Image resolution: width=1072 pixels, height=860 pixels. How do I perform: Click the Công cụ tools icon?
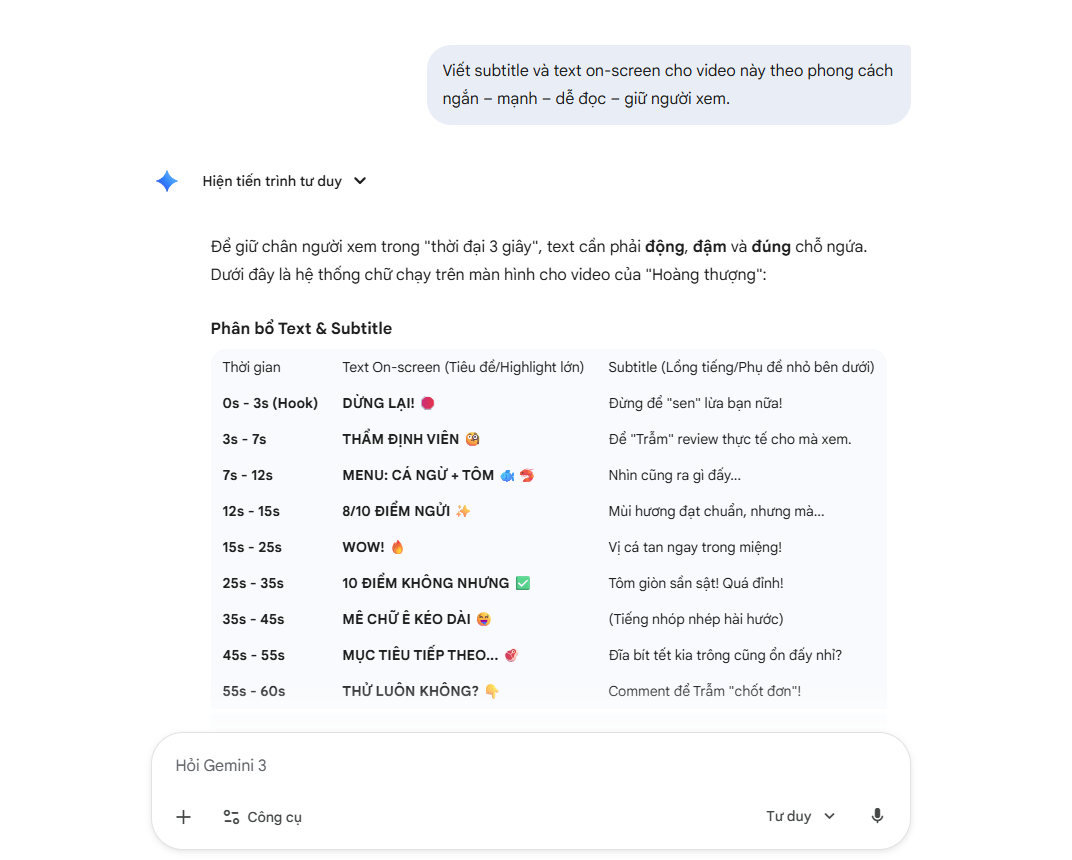(x=231, y=817)
